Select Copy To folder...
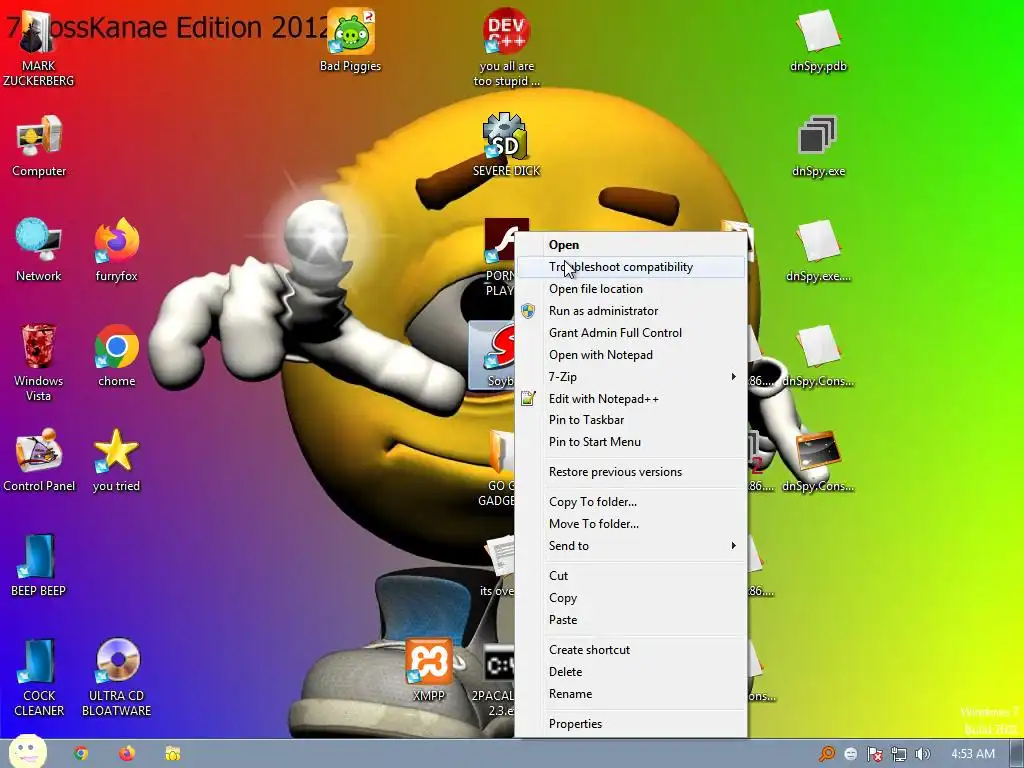 coord(631,502)
